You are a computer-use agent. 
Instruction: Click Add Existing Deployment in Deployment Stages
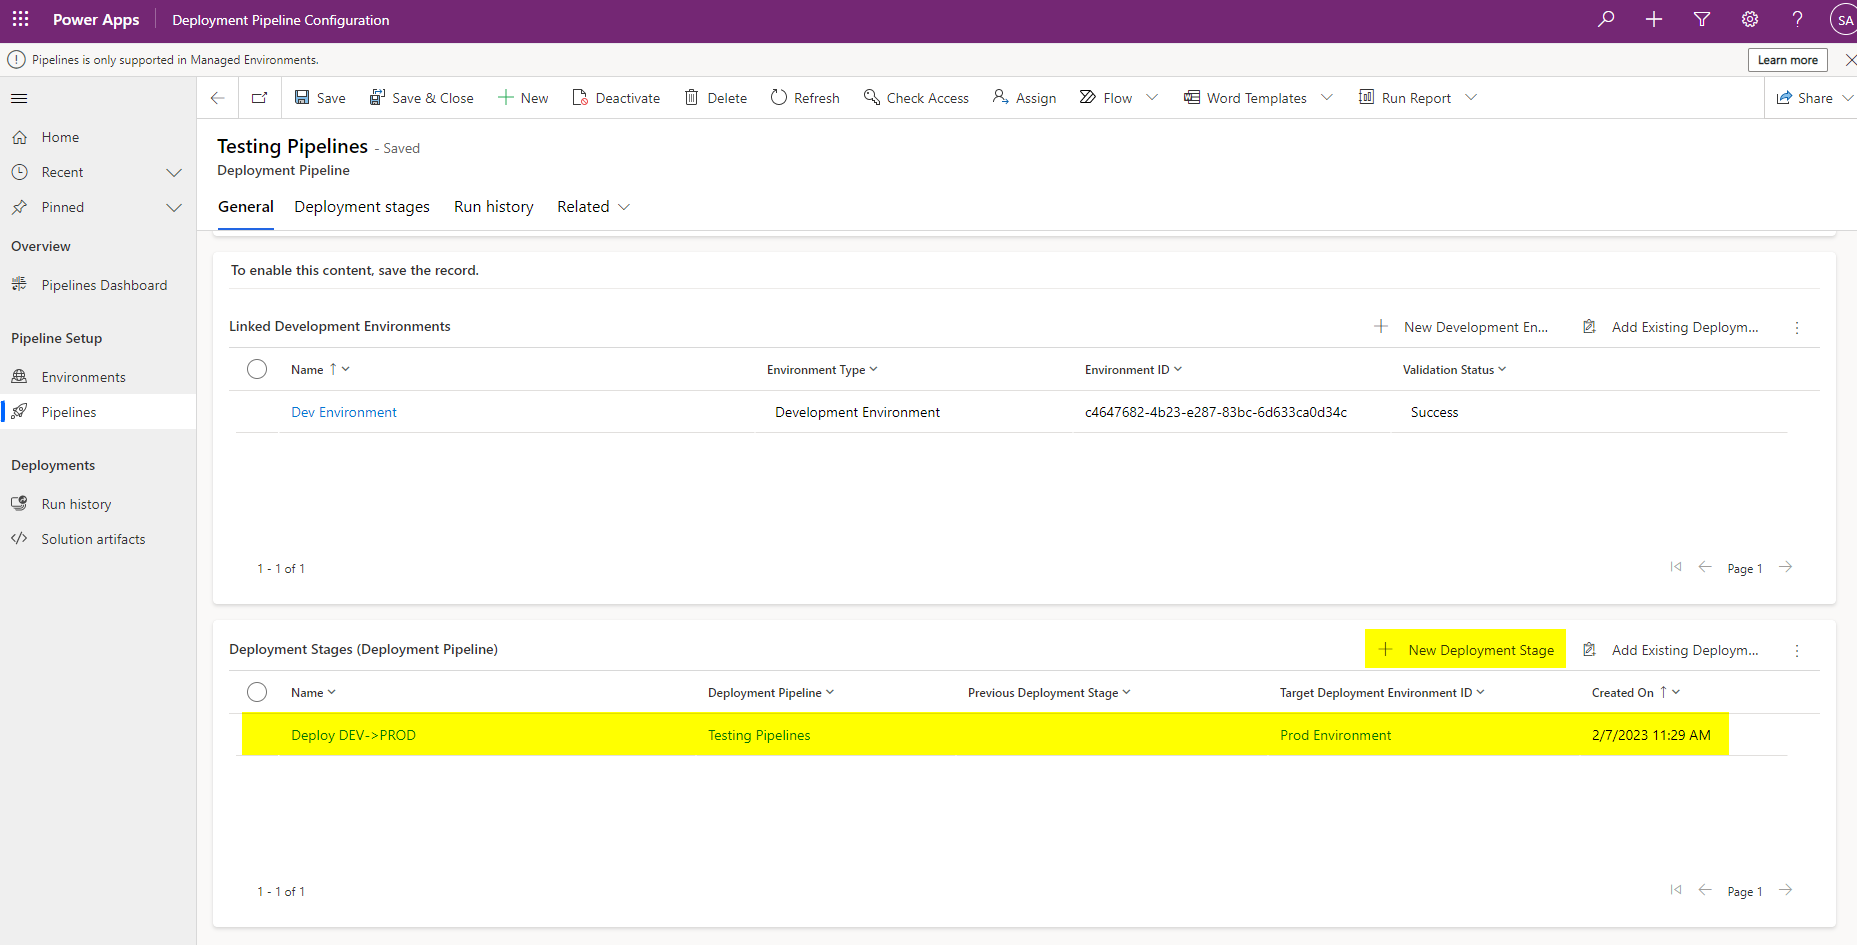[x=1670, y=650]
